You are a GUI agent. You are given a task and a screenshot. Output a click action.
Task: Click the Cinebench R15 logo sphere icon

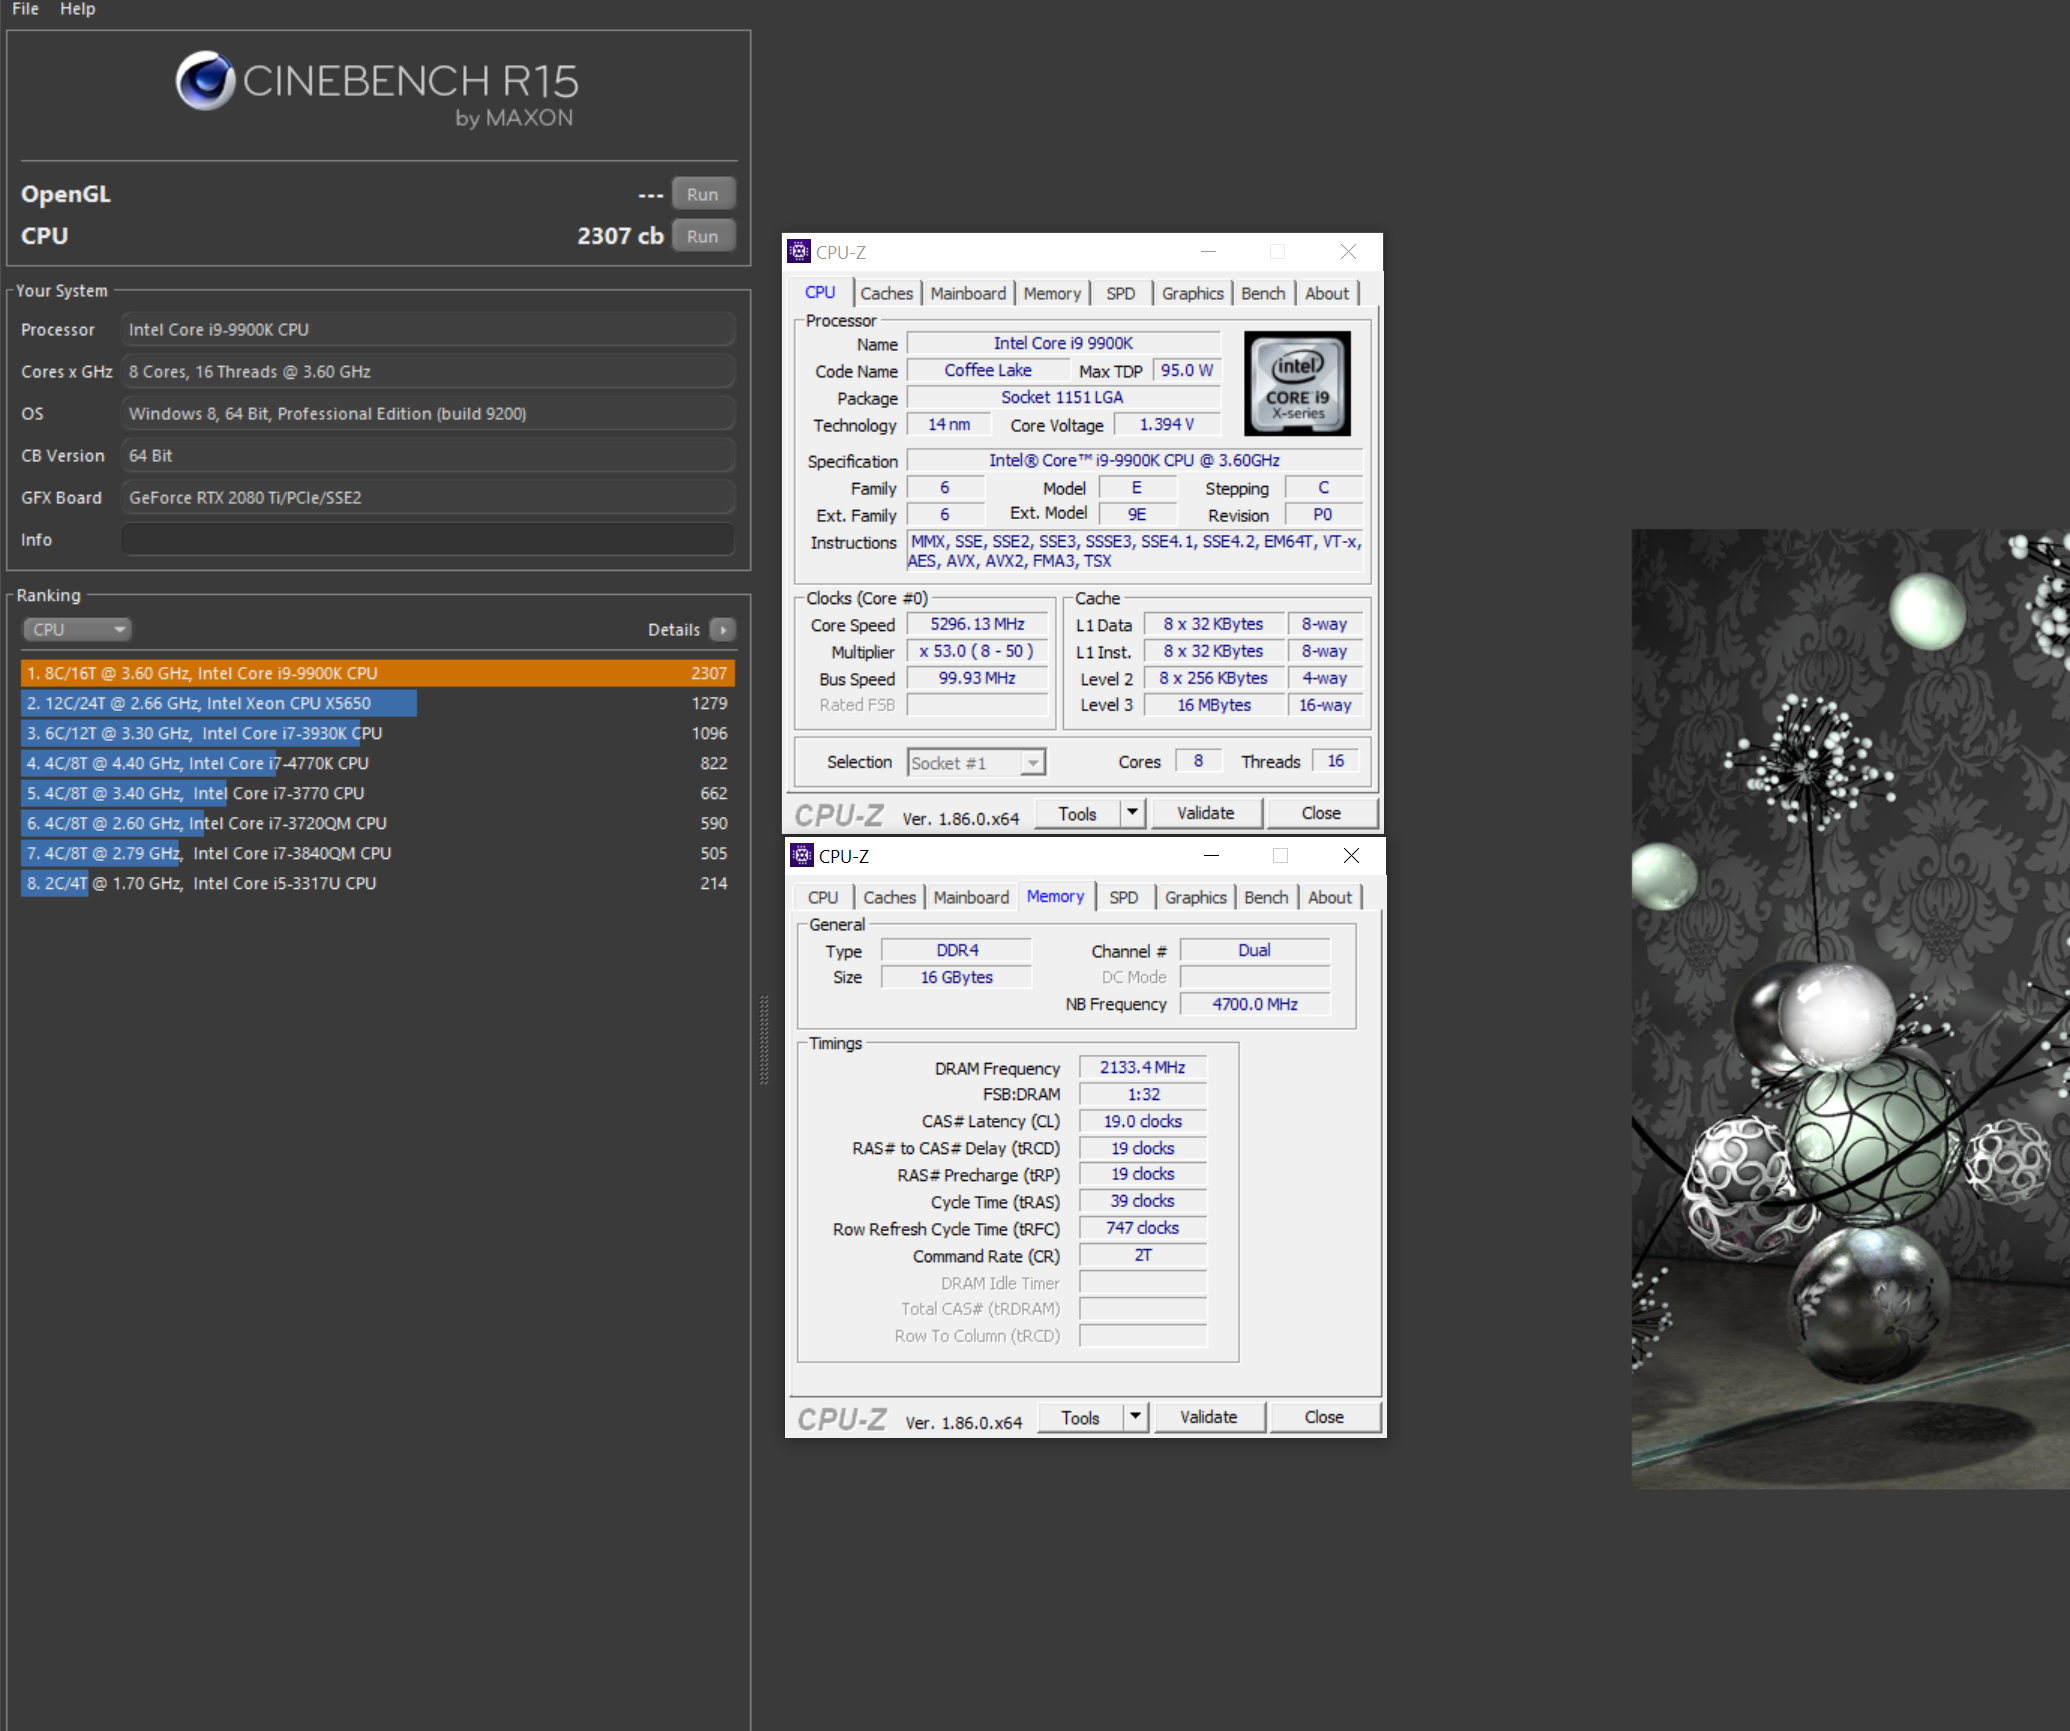tap(205, 81)
